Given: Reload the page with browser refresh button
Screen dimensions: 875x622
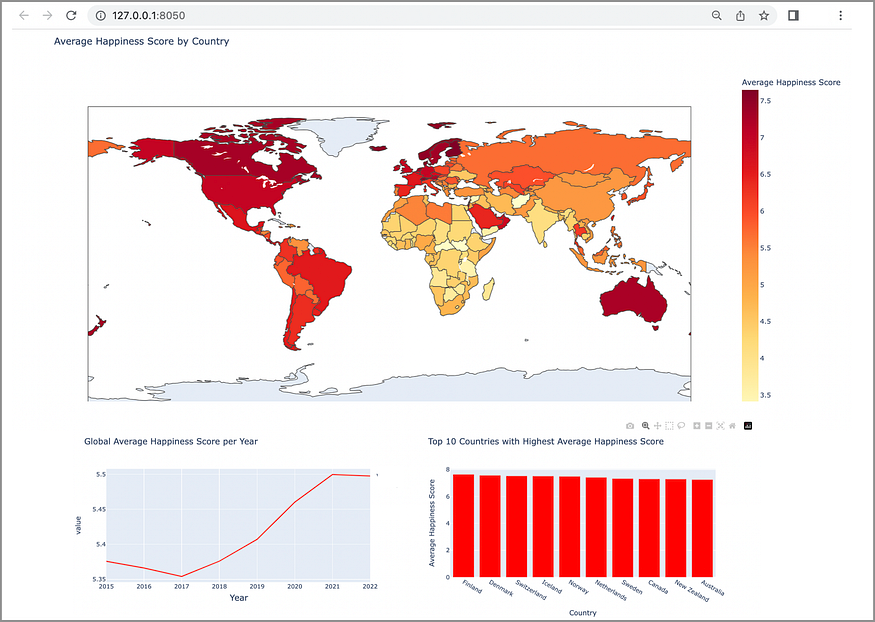Looking at the screenshot, I should point(71,15).
